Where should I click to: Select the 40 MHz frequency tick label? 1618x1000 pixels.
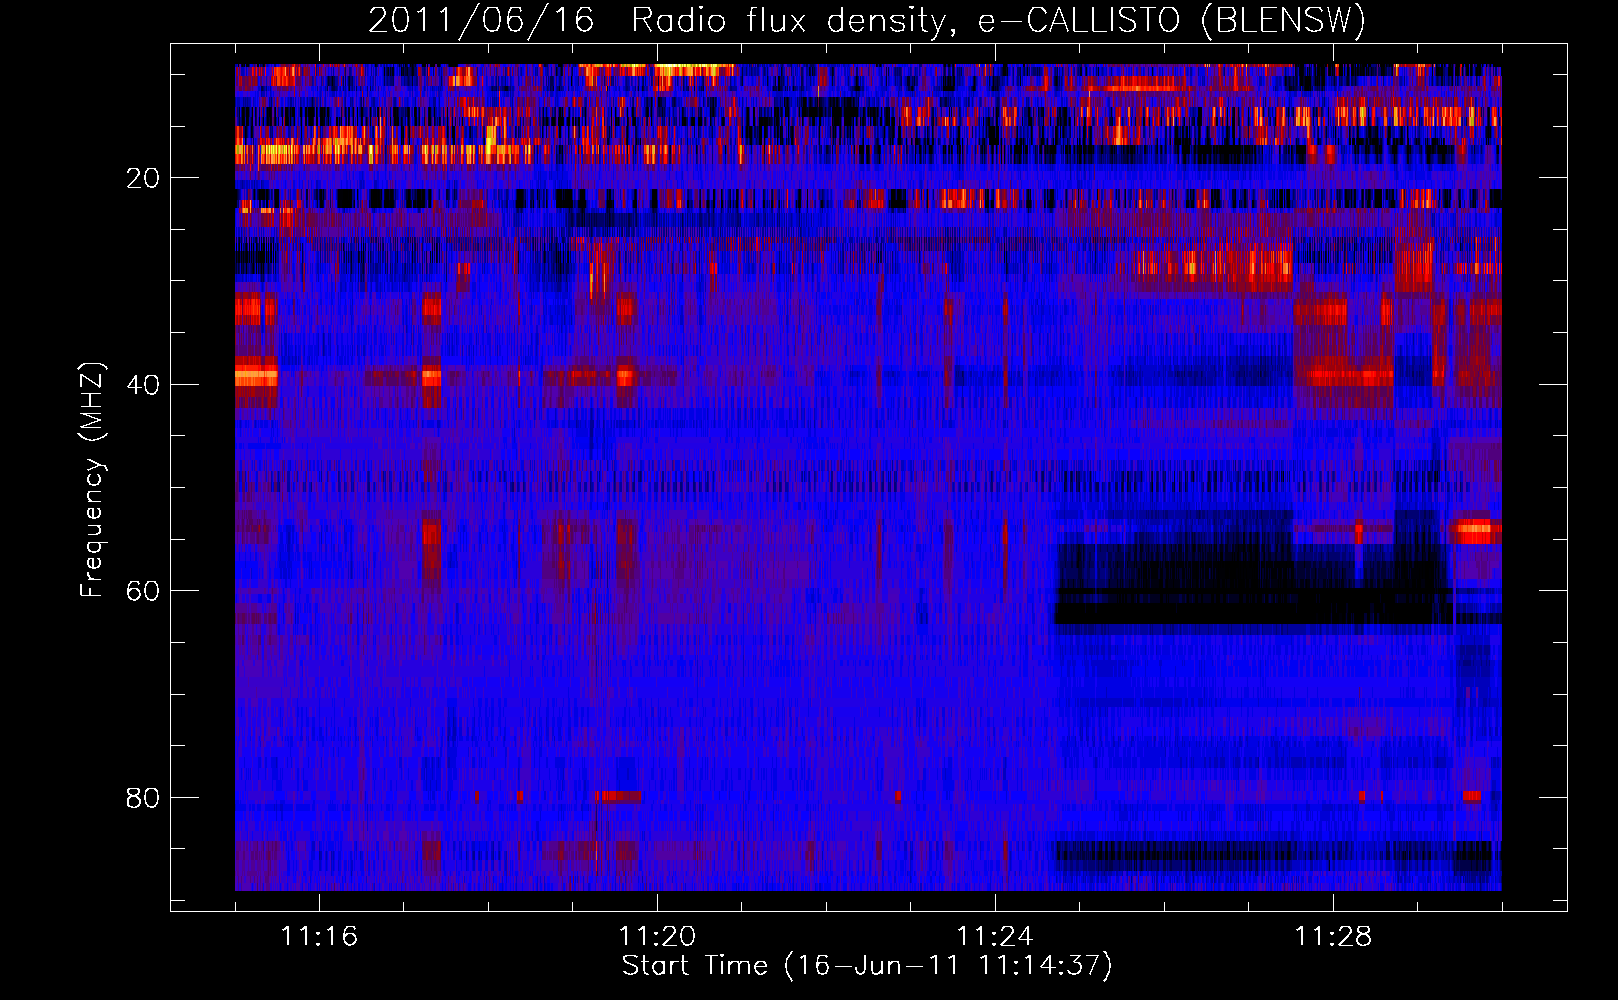coord(143,385)
